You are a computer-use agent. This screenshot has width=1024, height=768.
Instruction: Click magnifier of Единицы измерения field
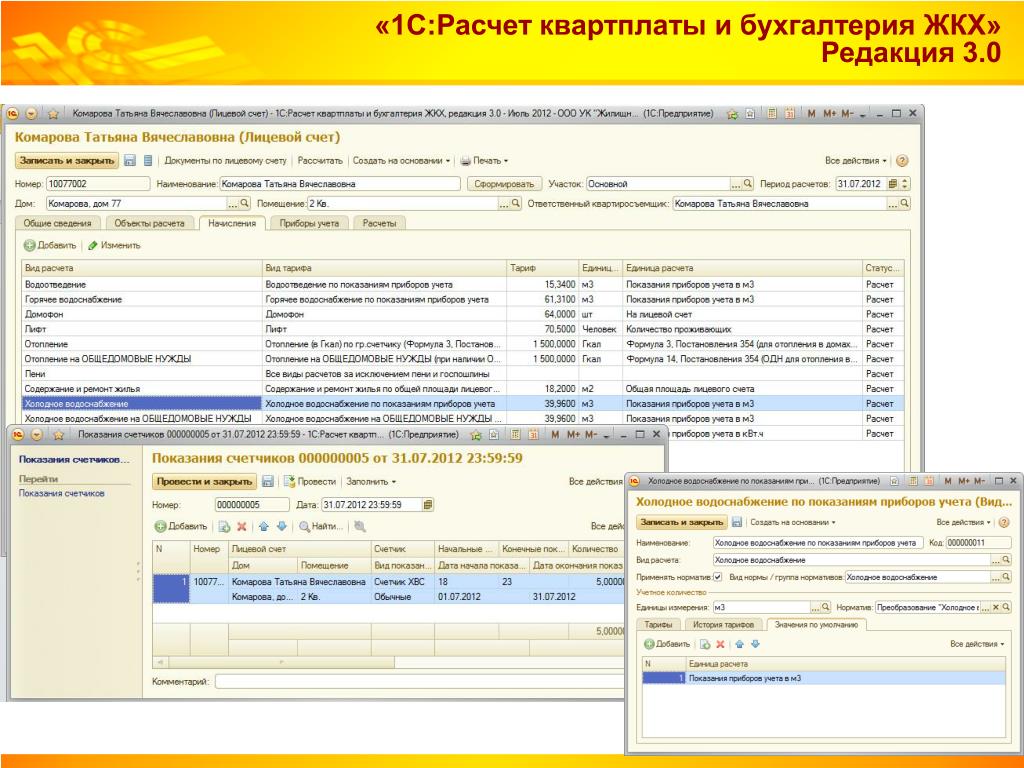(825, 607)
